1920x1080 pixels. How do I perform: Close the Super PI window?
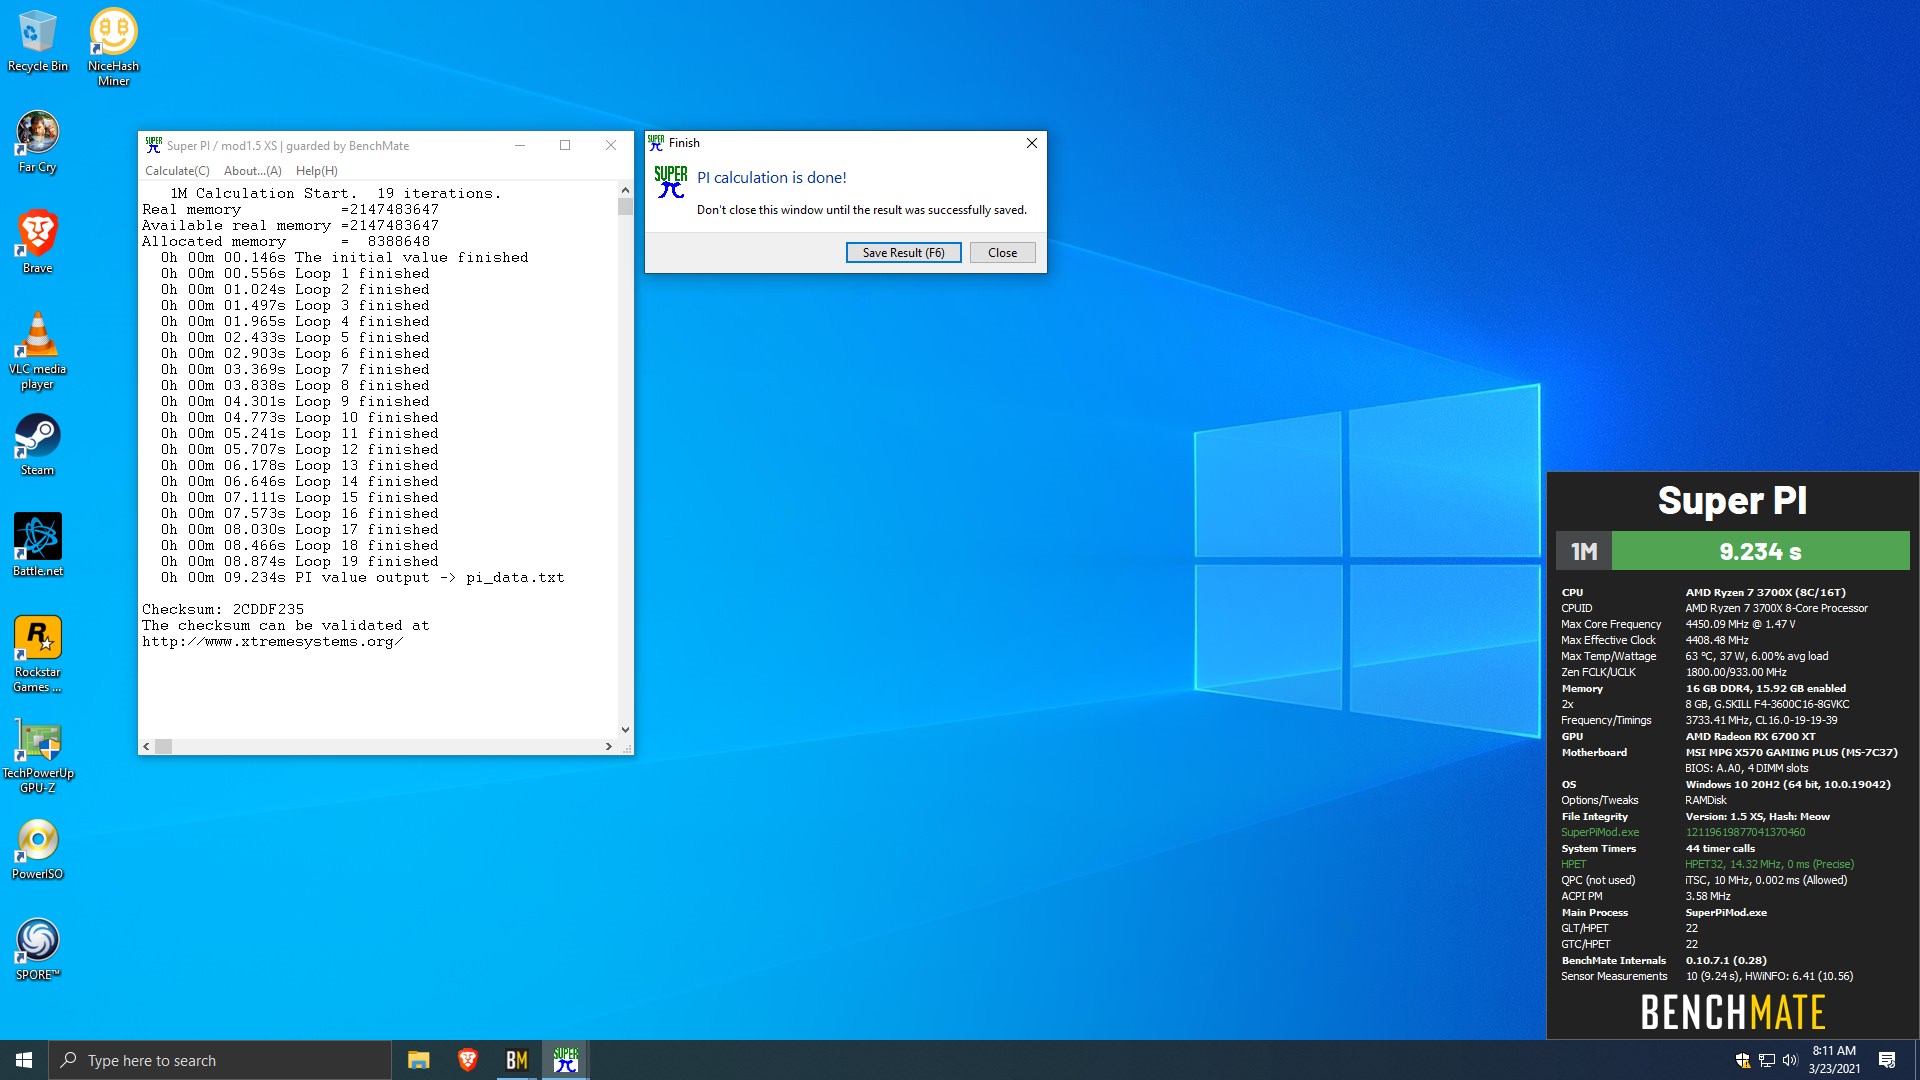coord(611,145)
